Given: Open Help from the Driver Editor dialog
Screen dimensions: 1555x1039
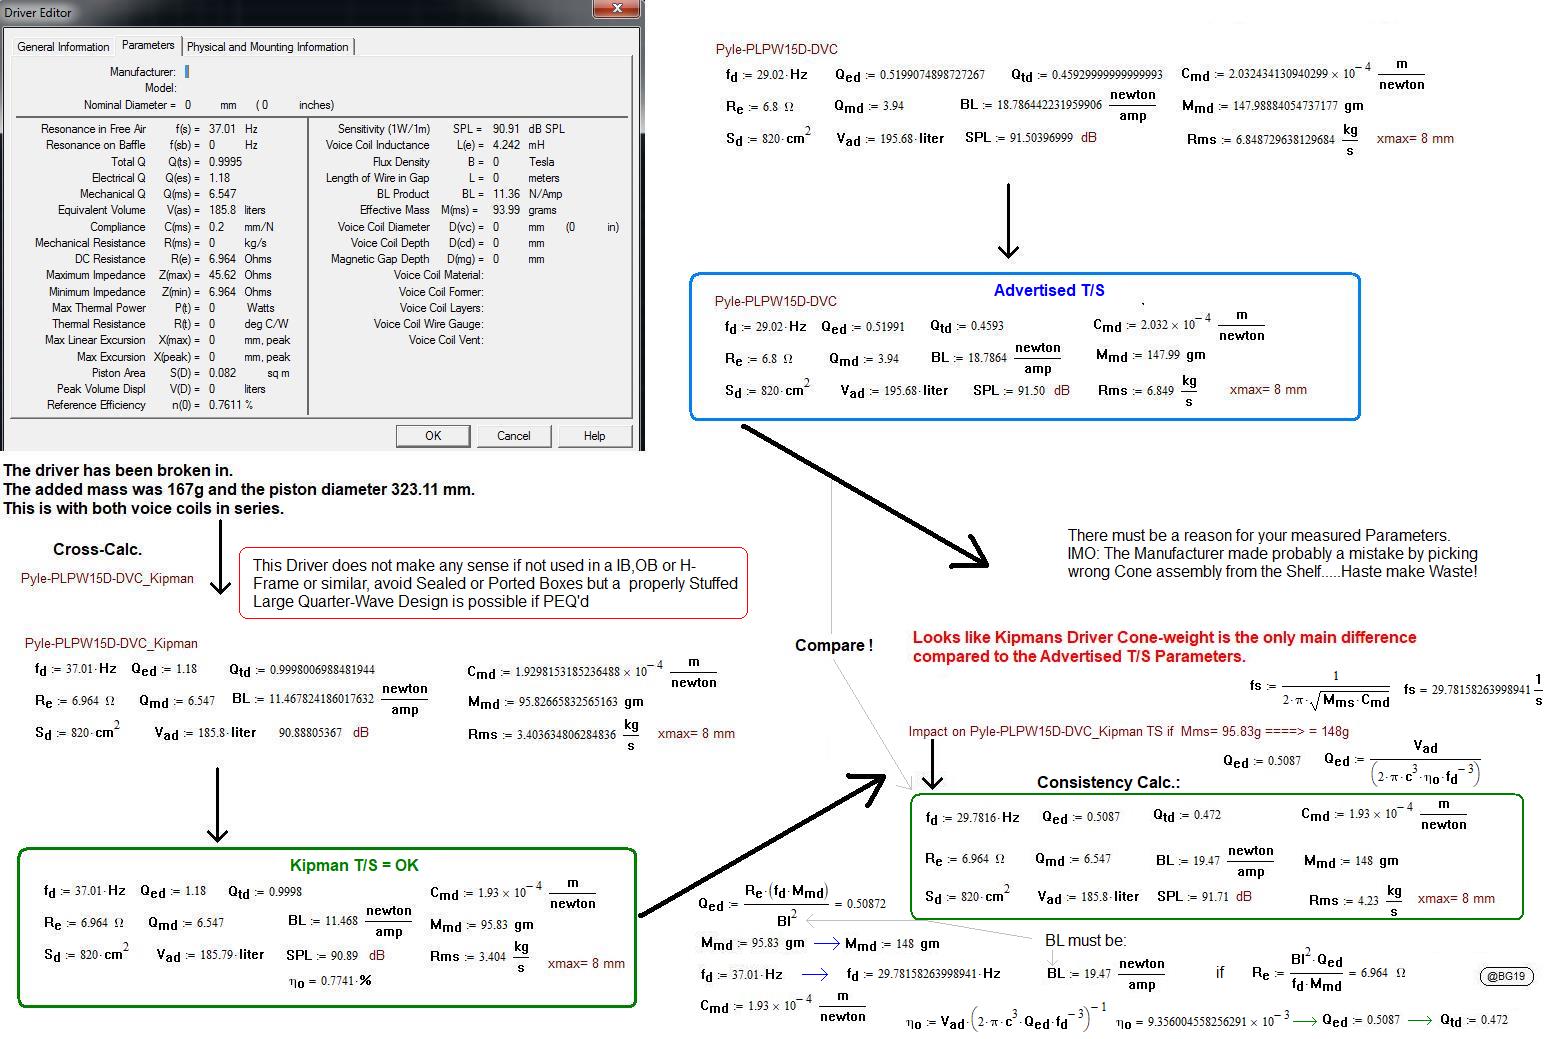Looking at the screenshot, I should coord(594,436).
